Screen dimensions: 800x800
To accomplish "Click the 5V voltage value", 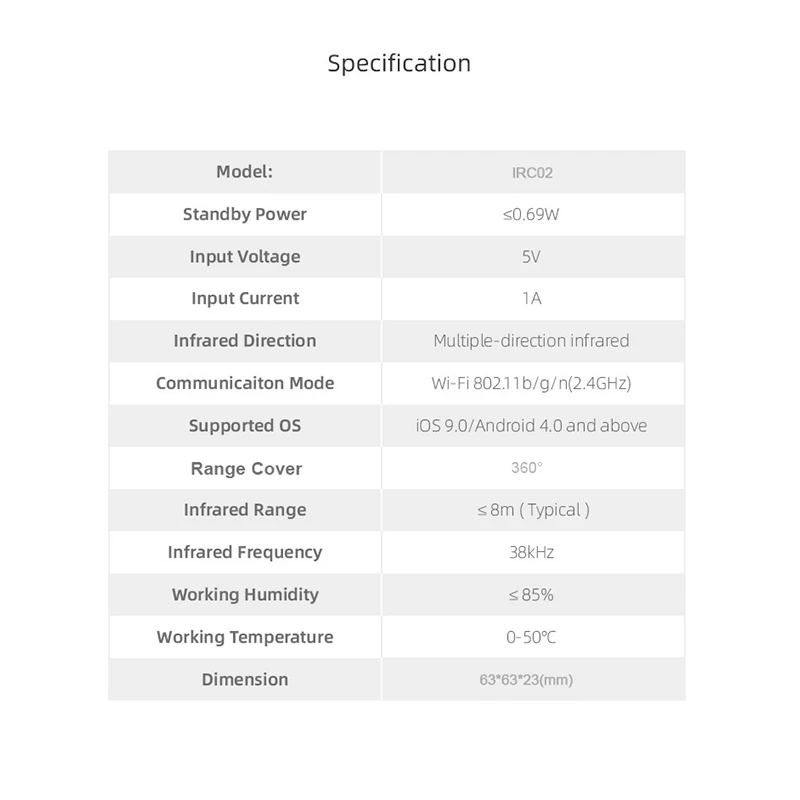I will coord(531,257).
